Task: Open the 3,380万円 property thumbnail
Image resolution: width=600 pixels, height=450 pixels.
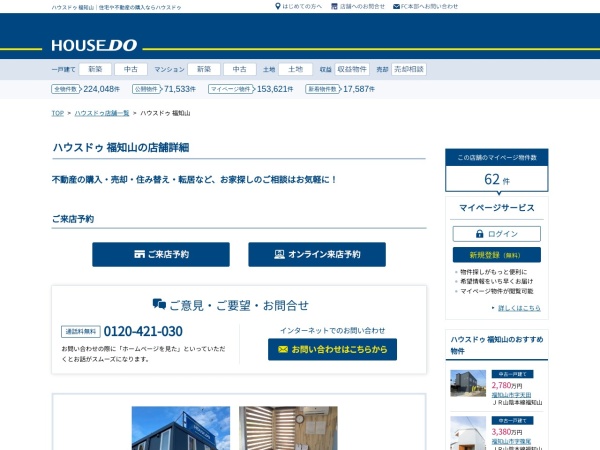Action: point(468,433)
